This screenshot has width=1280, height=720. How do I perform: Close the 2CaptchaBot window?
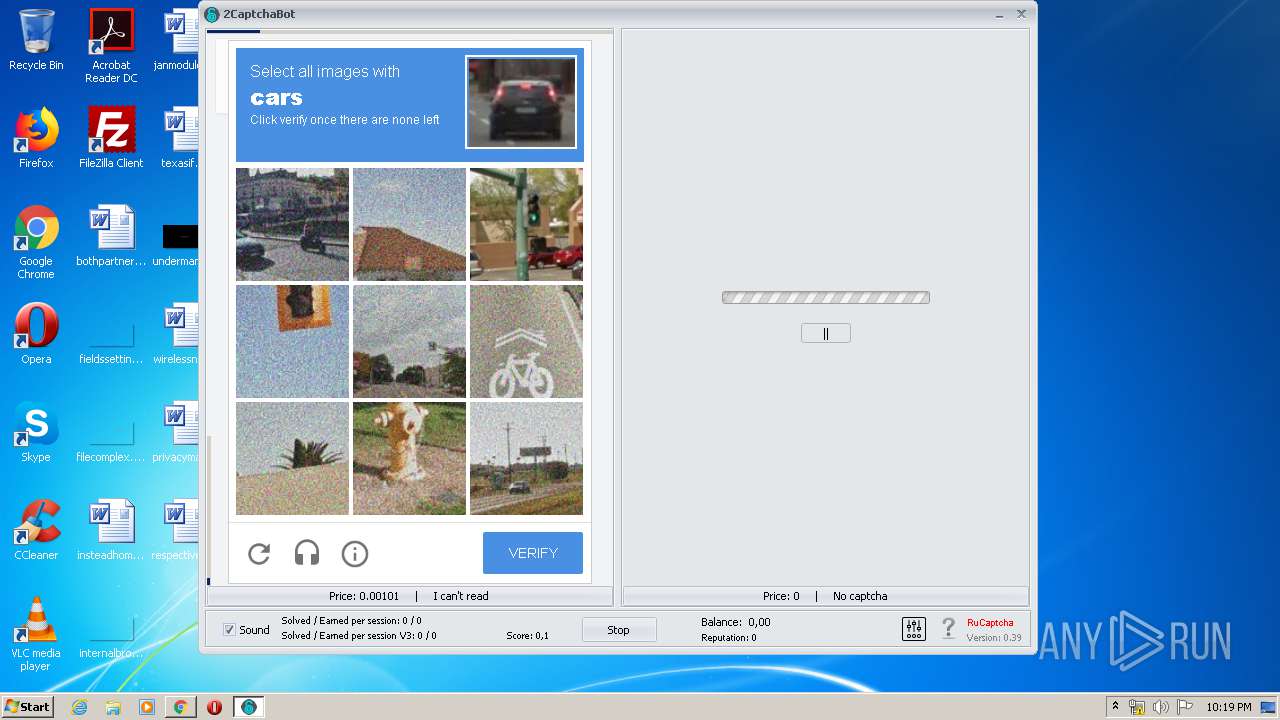[1022, 14]
